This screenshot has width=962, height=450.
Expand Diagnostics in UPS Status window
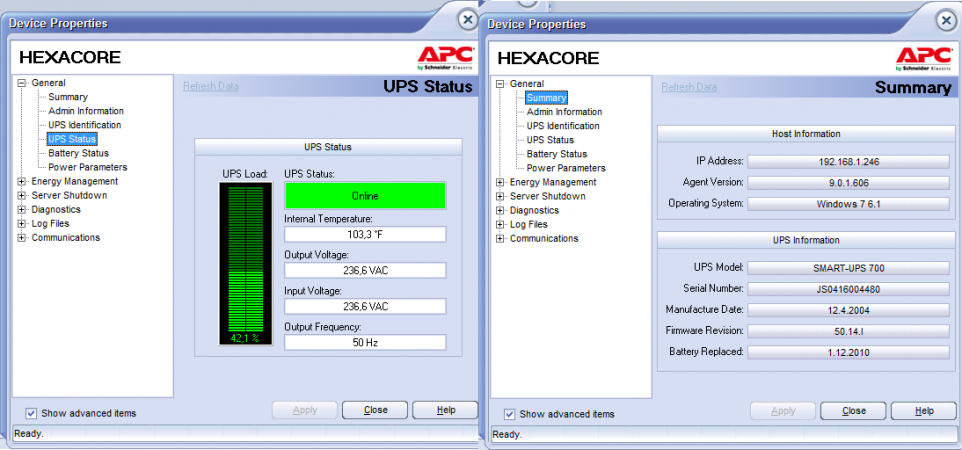[x=22, y=210]
